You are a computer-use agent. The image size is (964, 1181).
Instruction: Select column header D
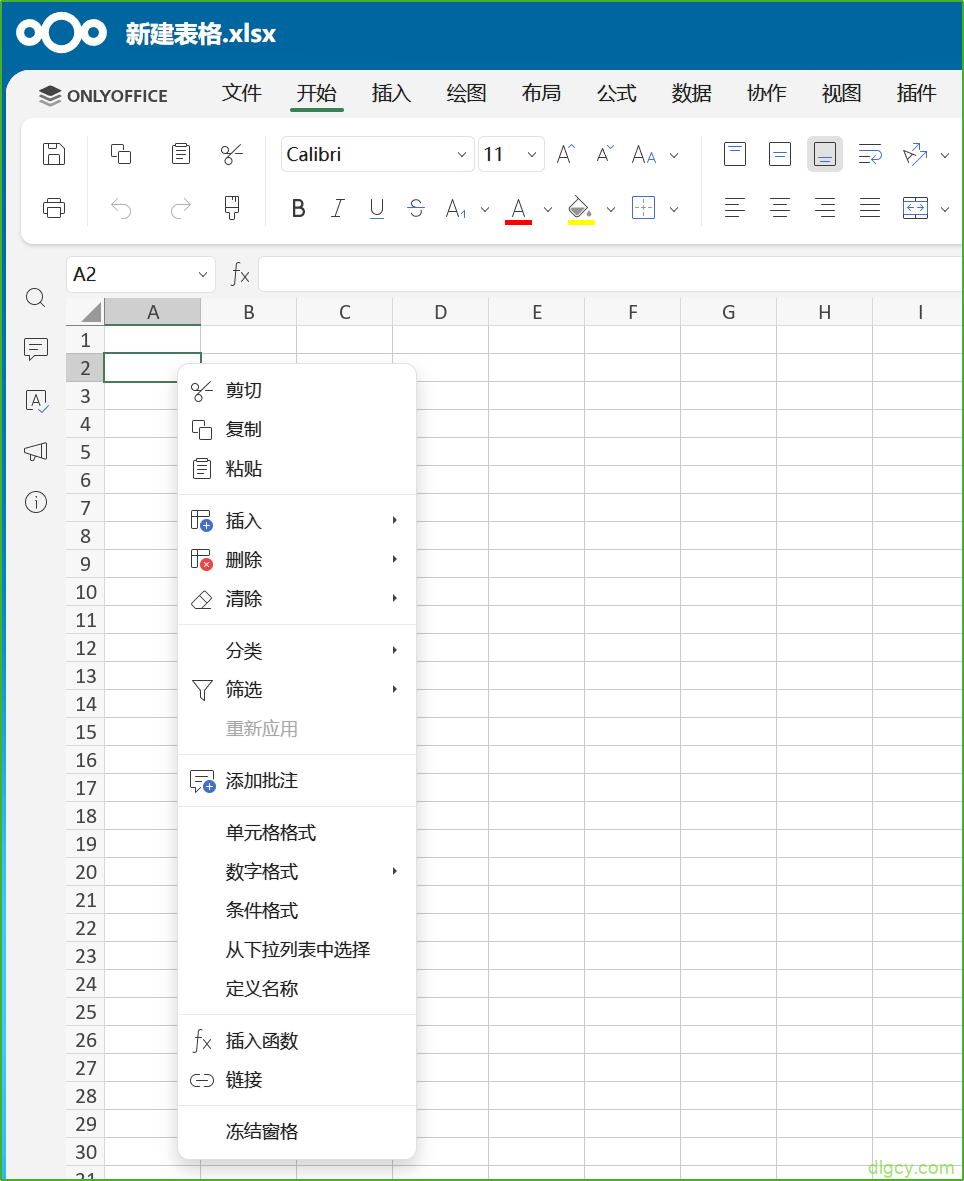[441, 312]
